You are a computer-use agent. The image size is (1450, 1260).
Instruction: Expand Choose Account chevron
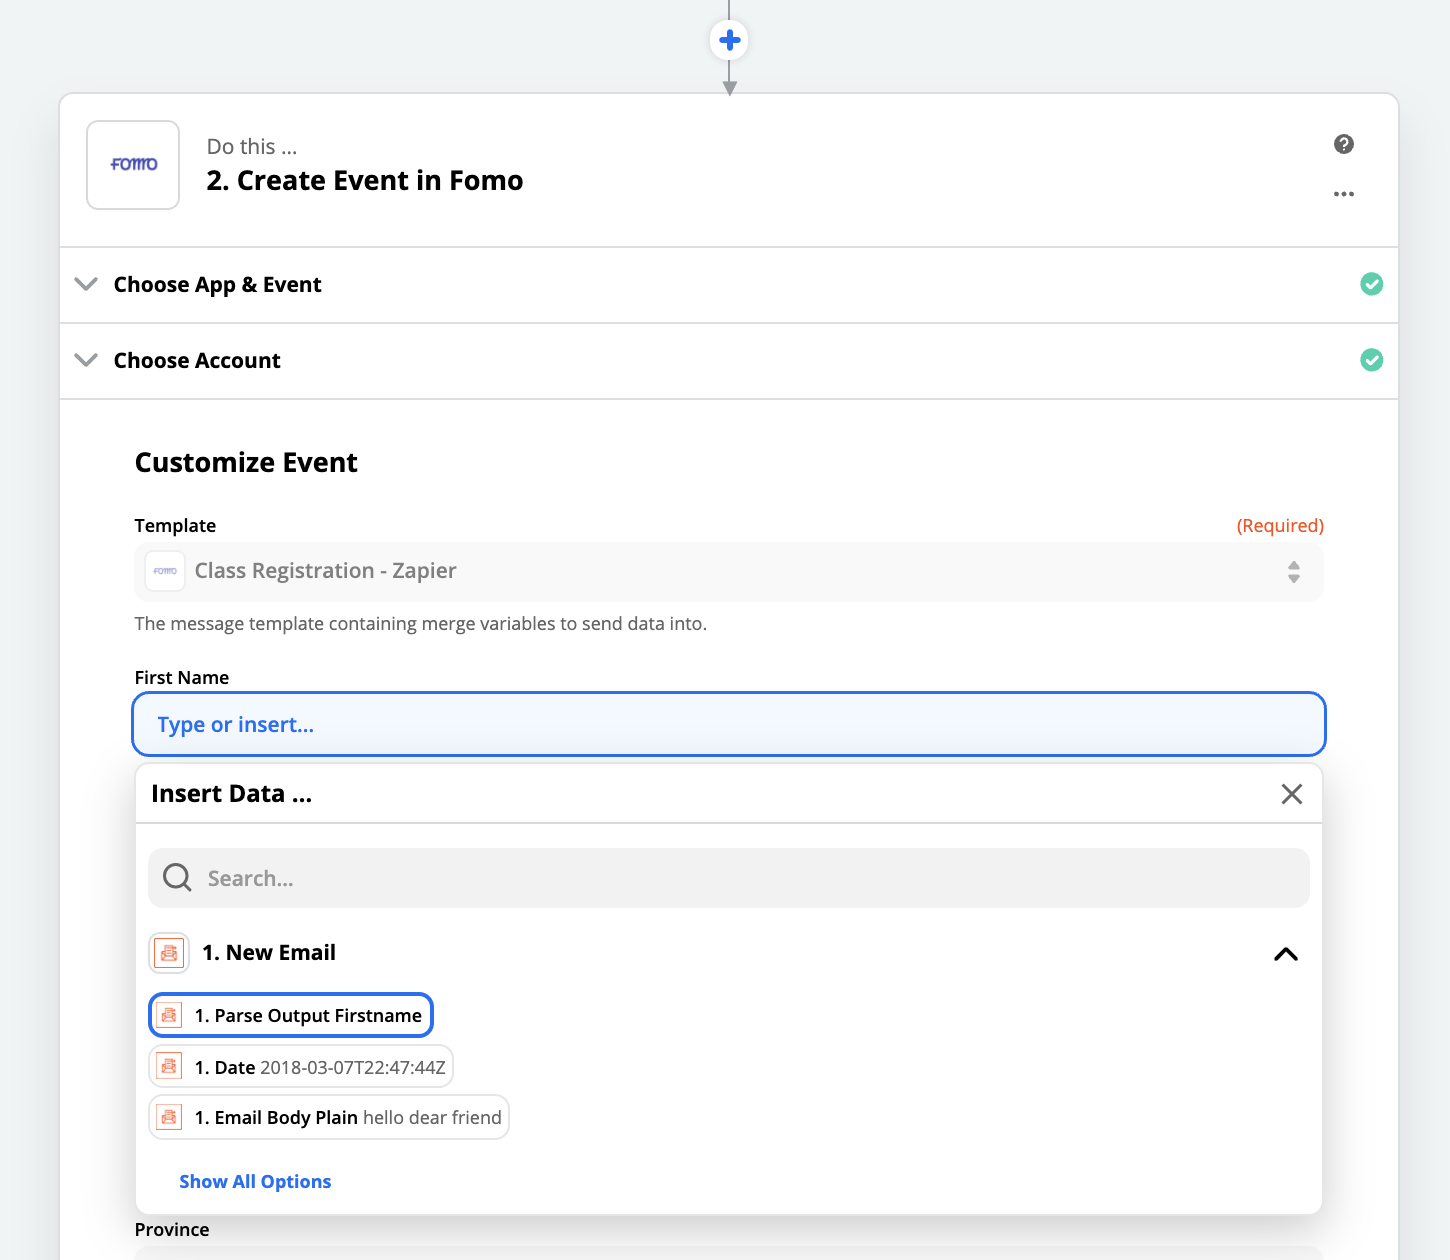click(87, 360)
